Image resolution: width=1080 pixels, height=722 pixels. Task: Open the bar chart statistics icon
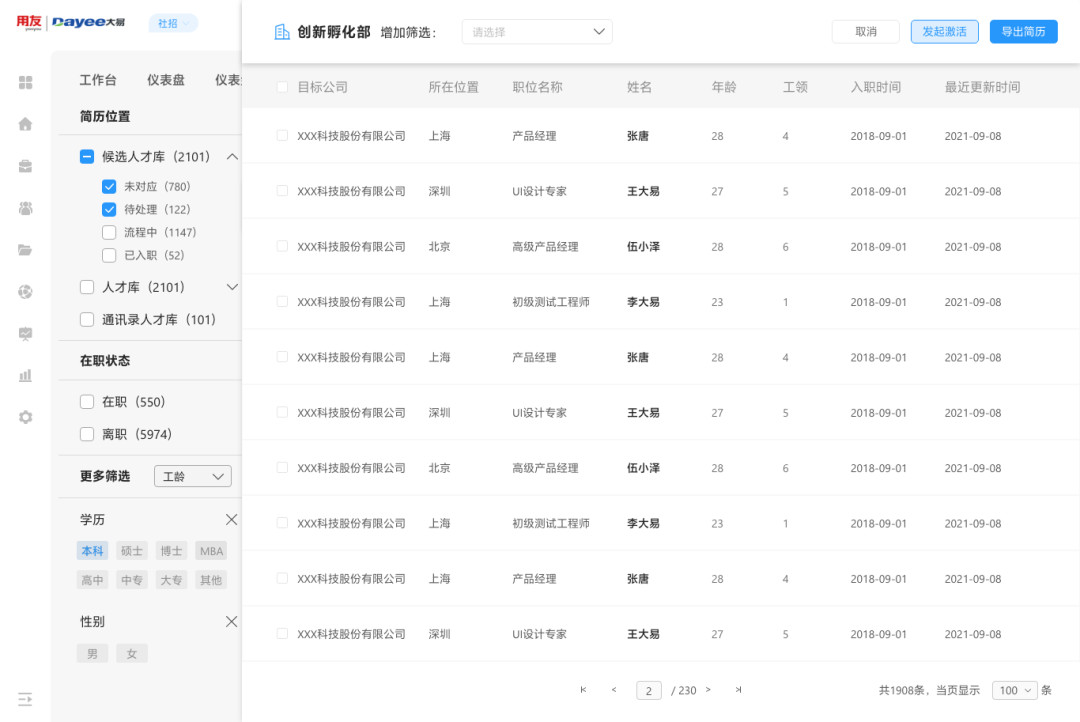pyautogui.click(x=24, y=376)
